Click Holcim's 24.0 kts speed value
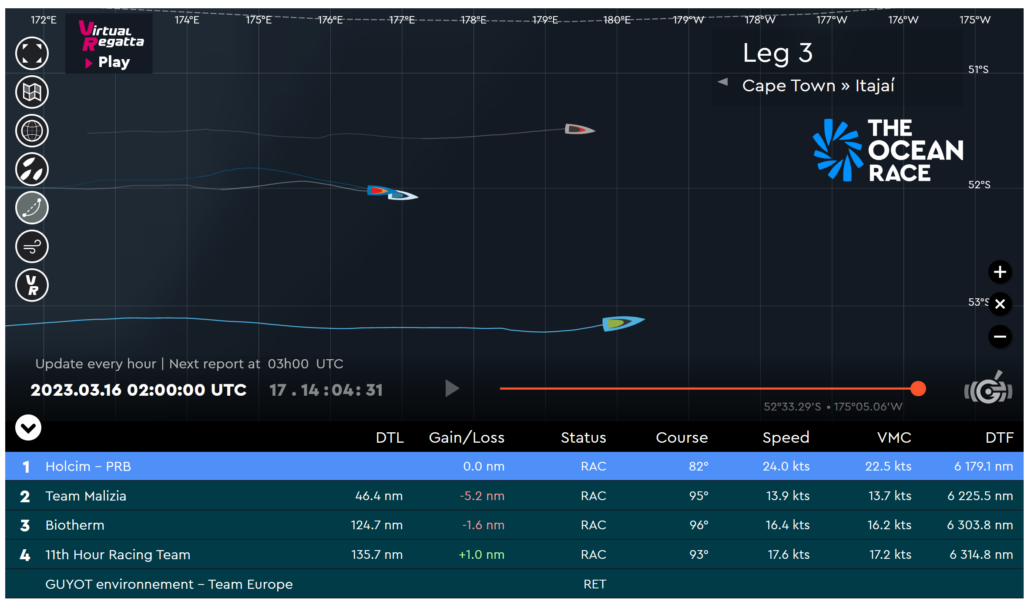Screen dimensions: 1024x601 (x=786, y=466)
